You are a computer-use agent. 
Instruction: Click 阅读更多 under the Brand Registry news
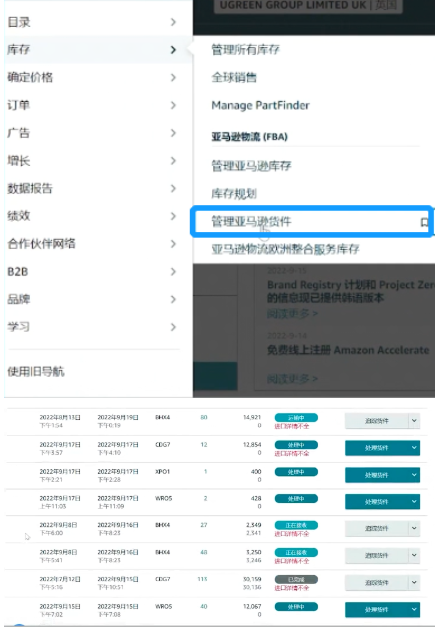click(x=292, y=313)
